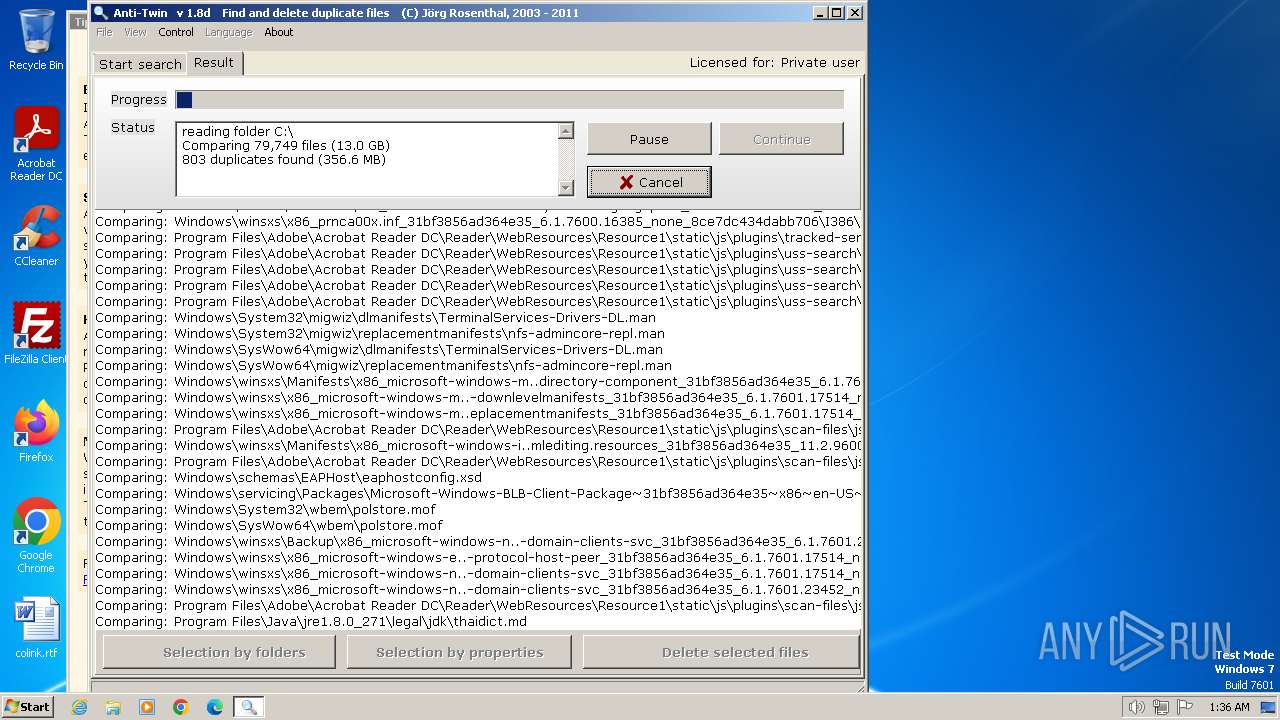
Task: Select System32 TerminalServices-Drivers-DL.man log line
Action: [x=375, y=318]
